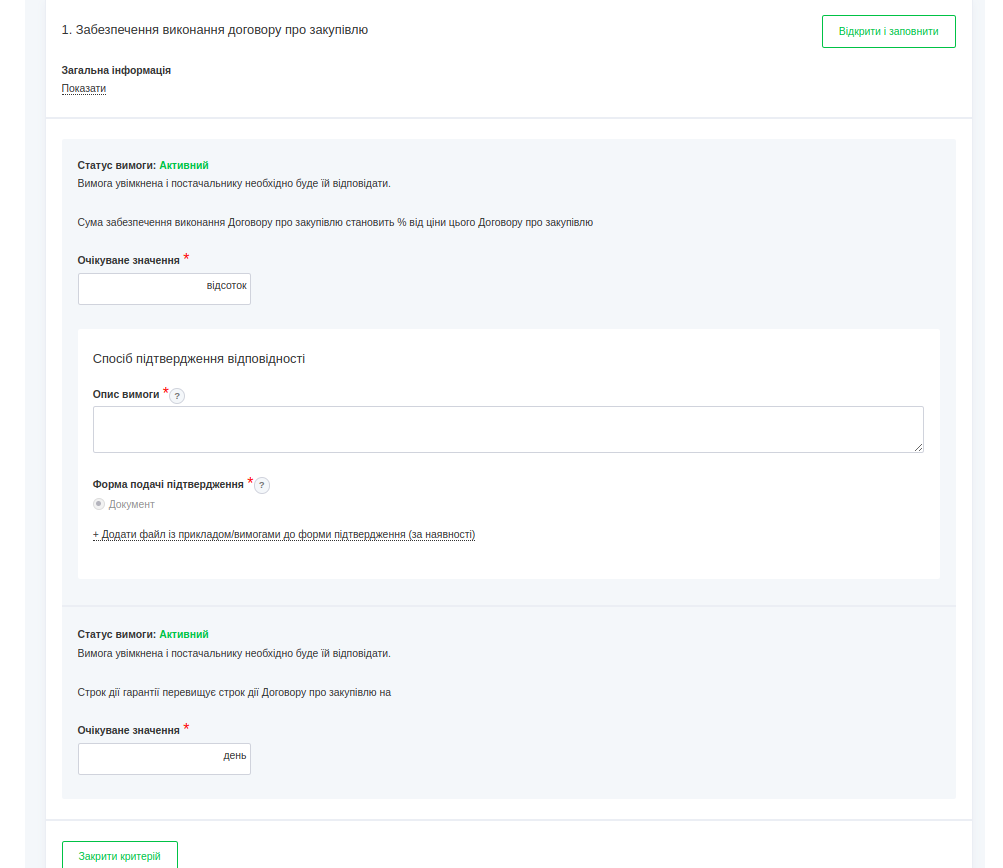Click the "Сума забезпечення виконання Договору" text
Viewport: 1003px width, 868px height.
click(335, 222)
